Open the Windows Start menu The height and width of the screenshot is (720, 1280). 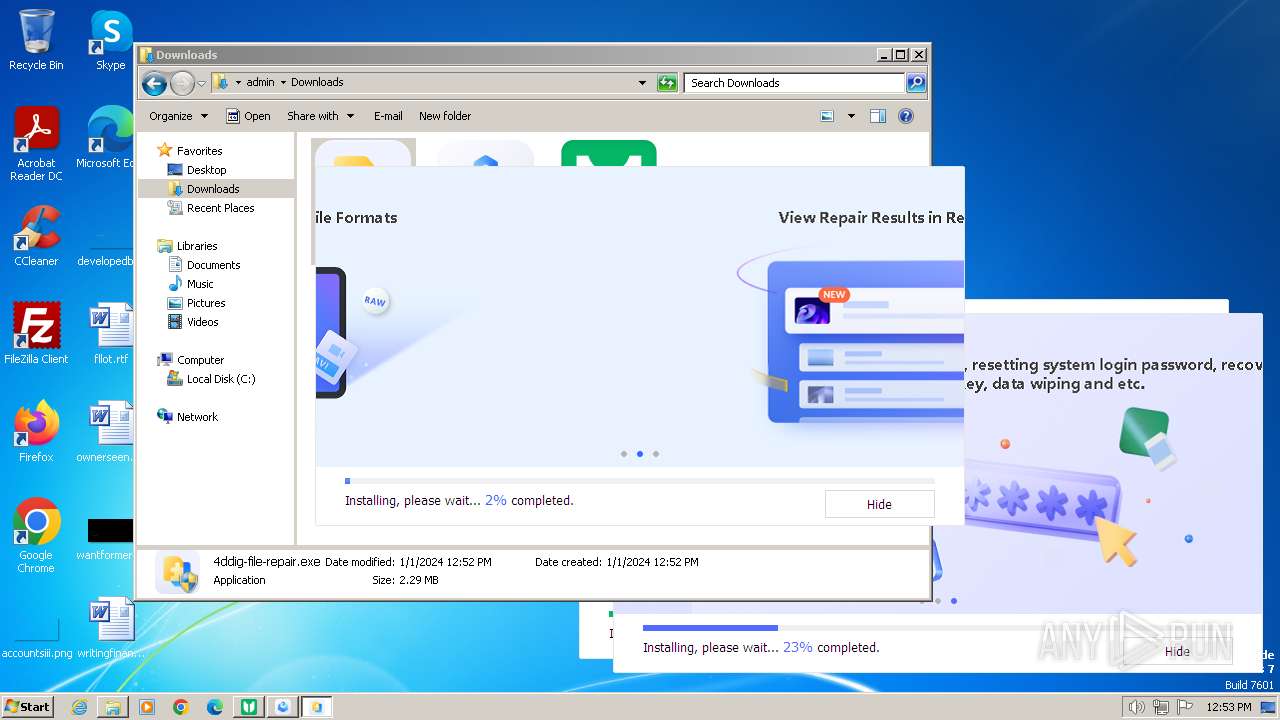point(28,707)
